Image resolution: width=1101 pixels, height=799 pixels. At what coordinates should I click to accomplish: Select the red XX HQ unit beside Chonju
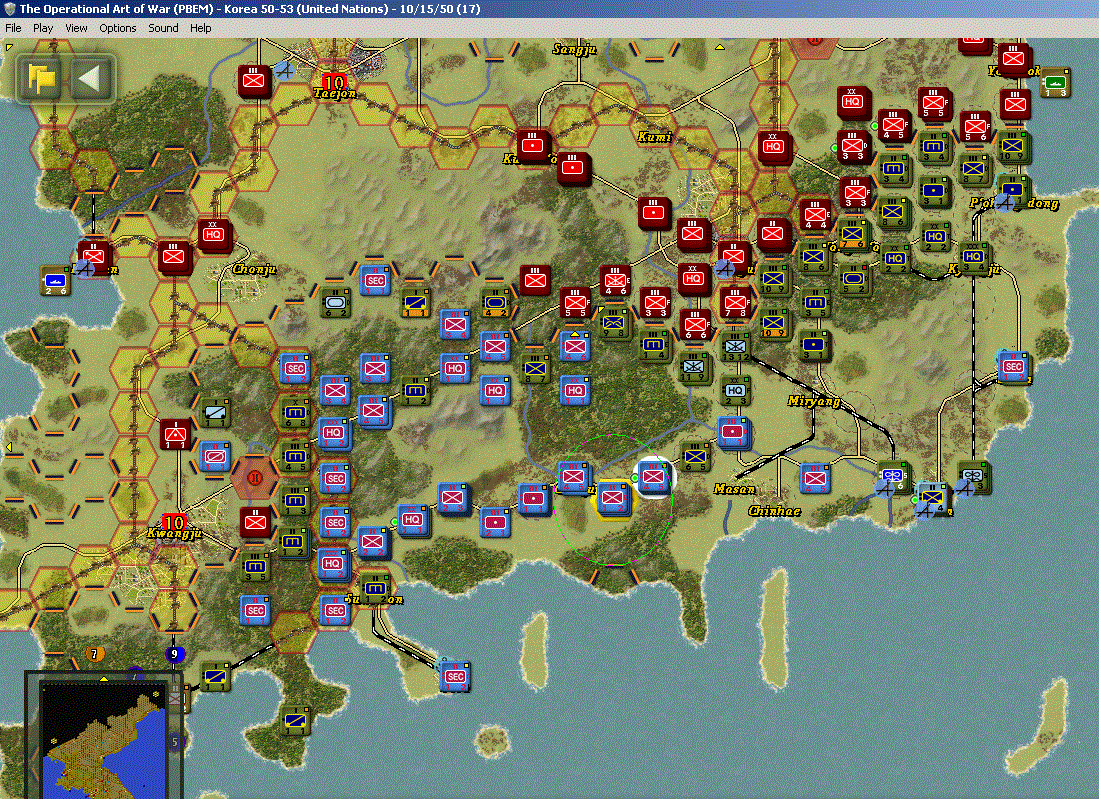click(213, 235)
